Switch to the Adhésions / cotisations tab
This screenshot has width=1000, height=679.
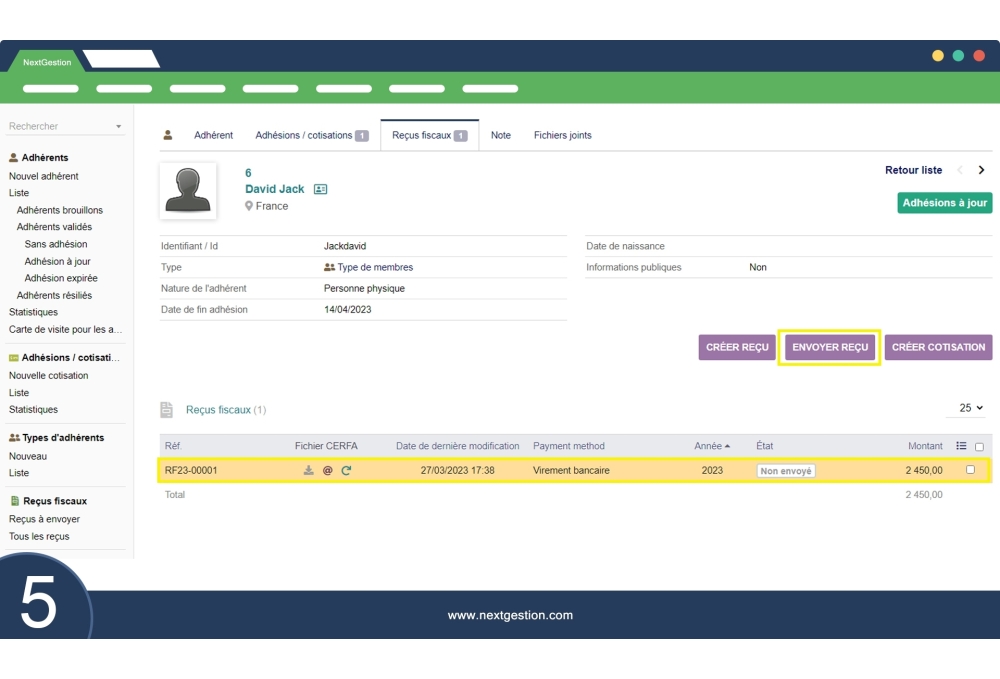pyautogui.click(x=311, y=135)
